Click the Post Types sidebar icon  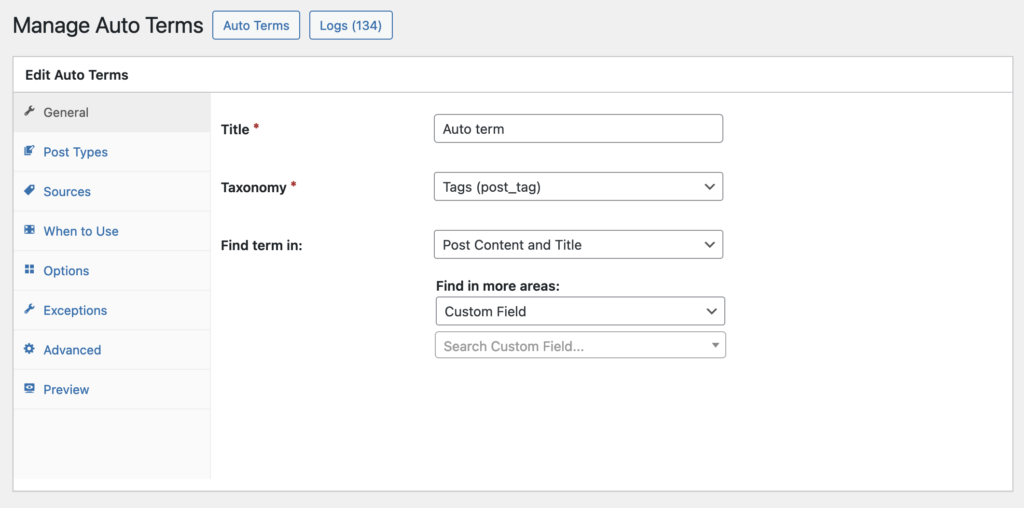[29, 151]
